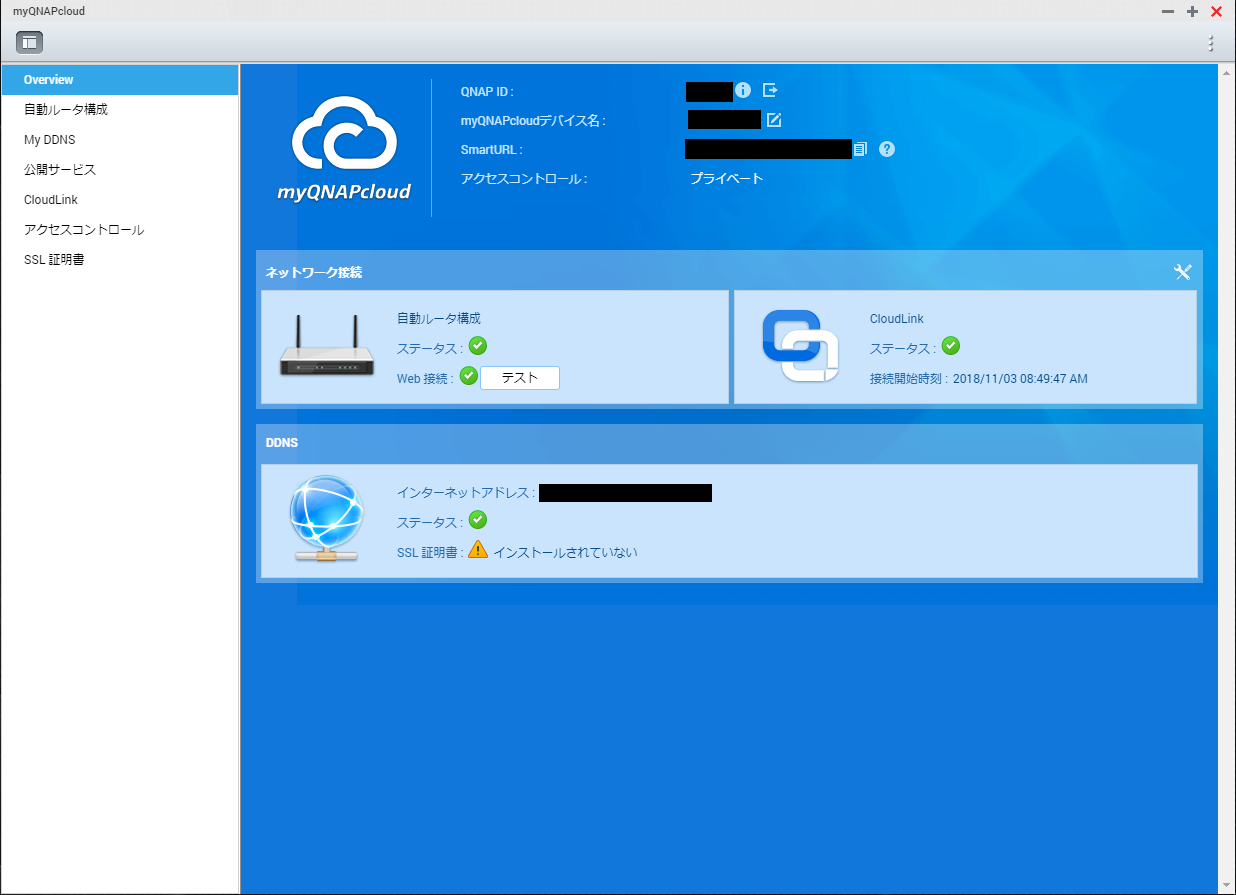Click auto router ステータス green check

coord(478,346)
